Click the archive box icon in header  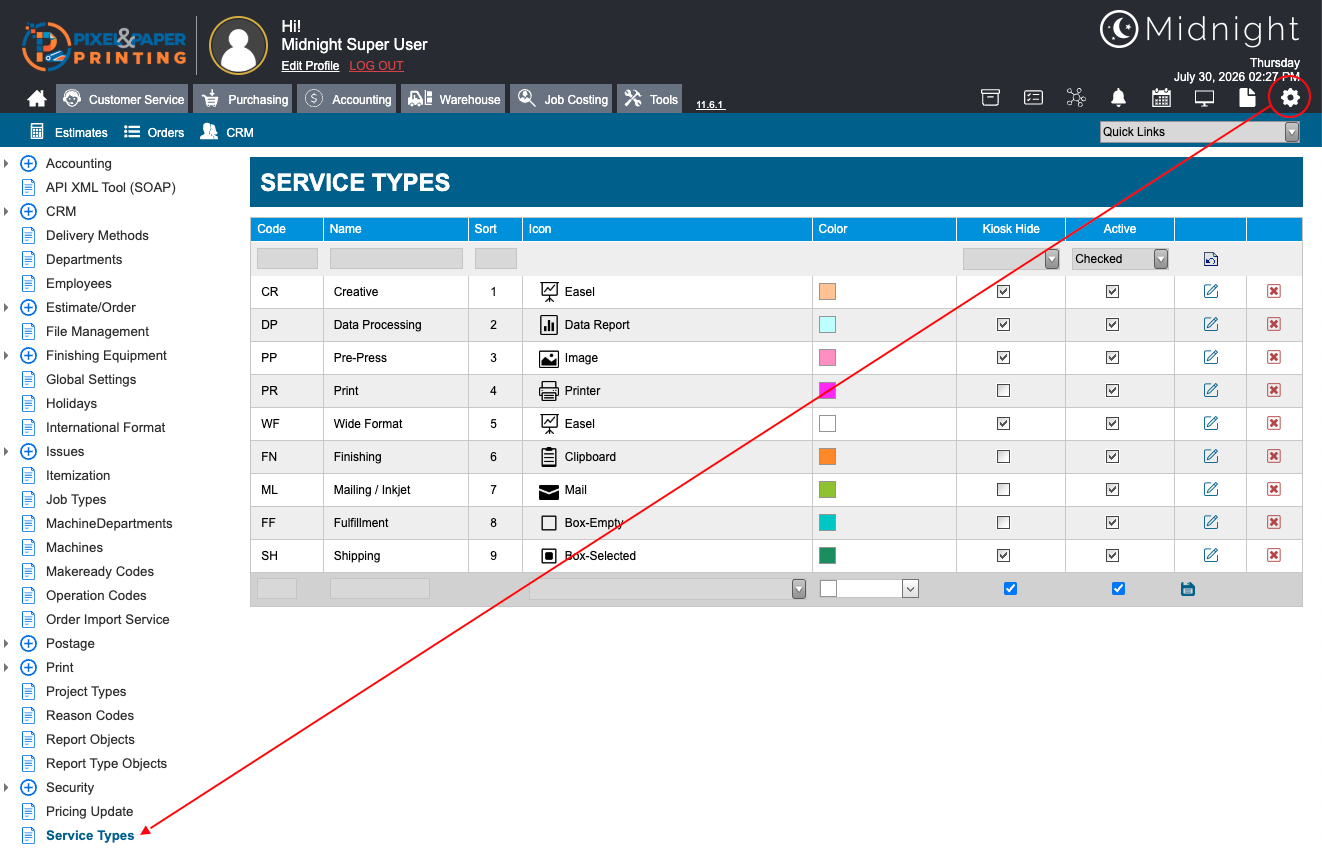990,97
